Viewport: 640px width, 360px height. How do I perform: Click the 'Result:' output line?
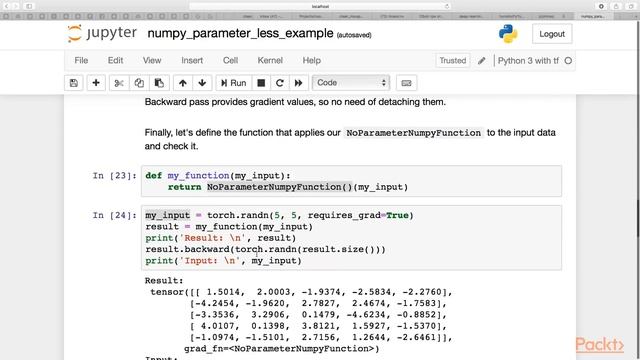click(x=164, y=280)
